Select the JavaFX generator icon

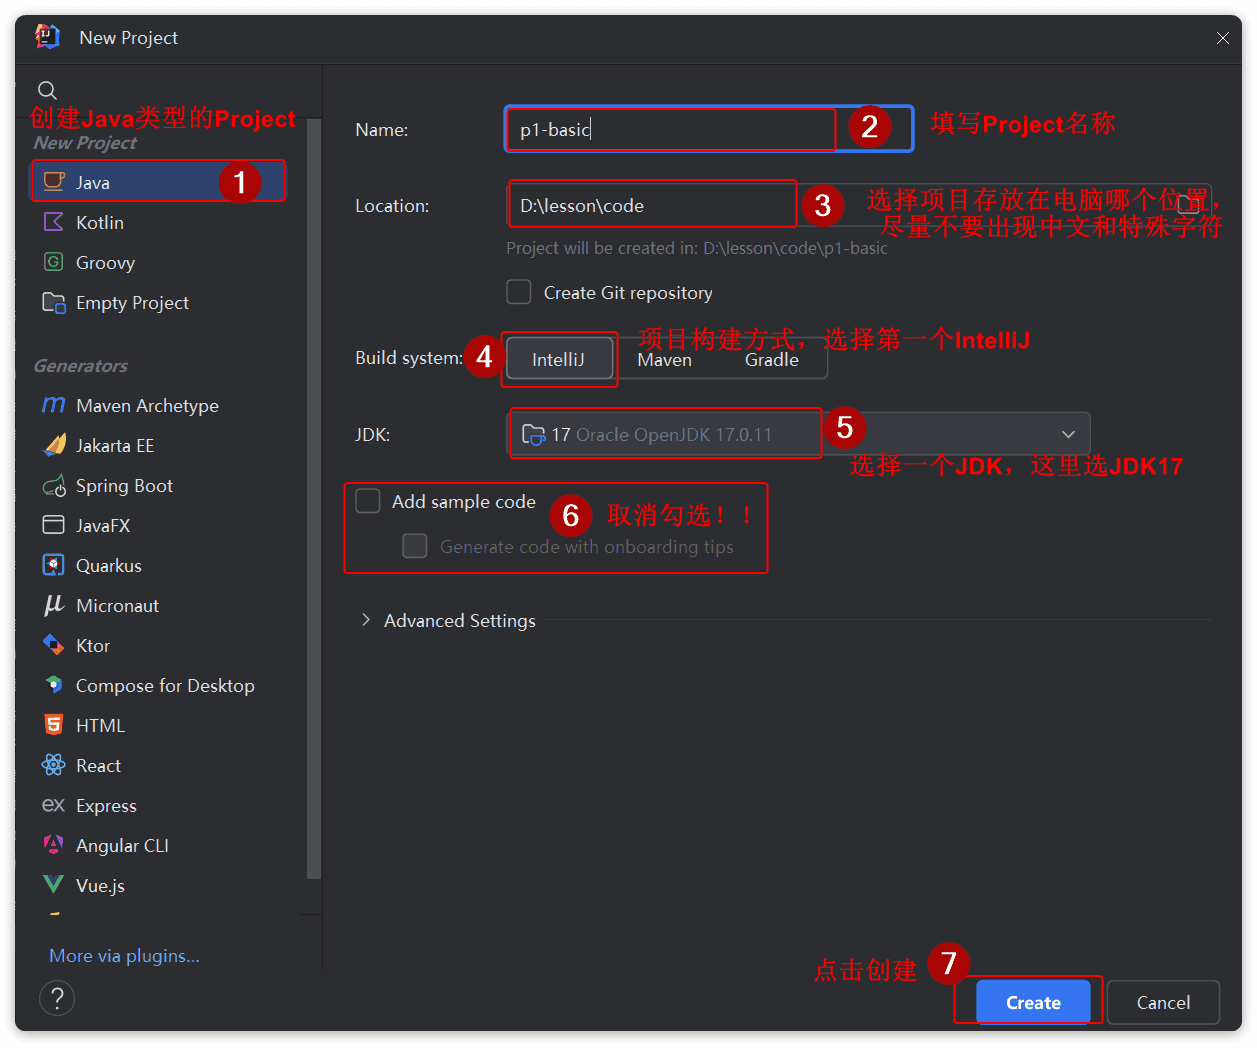pyautogui.click(x=54, y=525)
